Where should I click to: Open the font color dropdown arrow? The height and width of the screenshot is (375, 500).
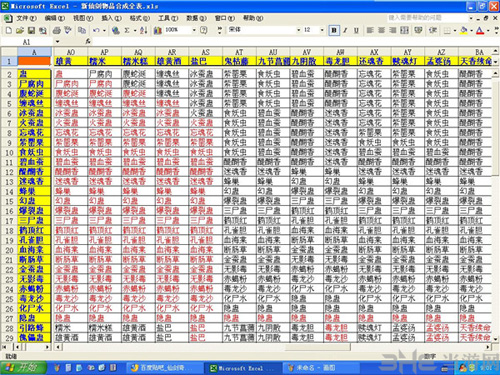(x=488, y=31)
